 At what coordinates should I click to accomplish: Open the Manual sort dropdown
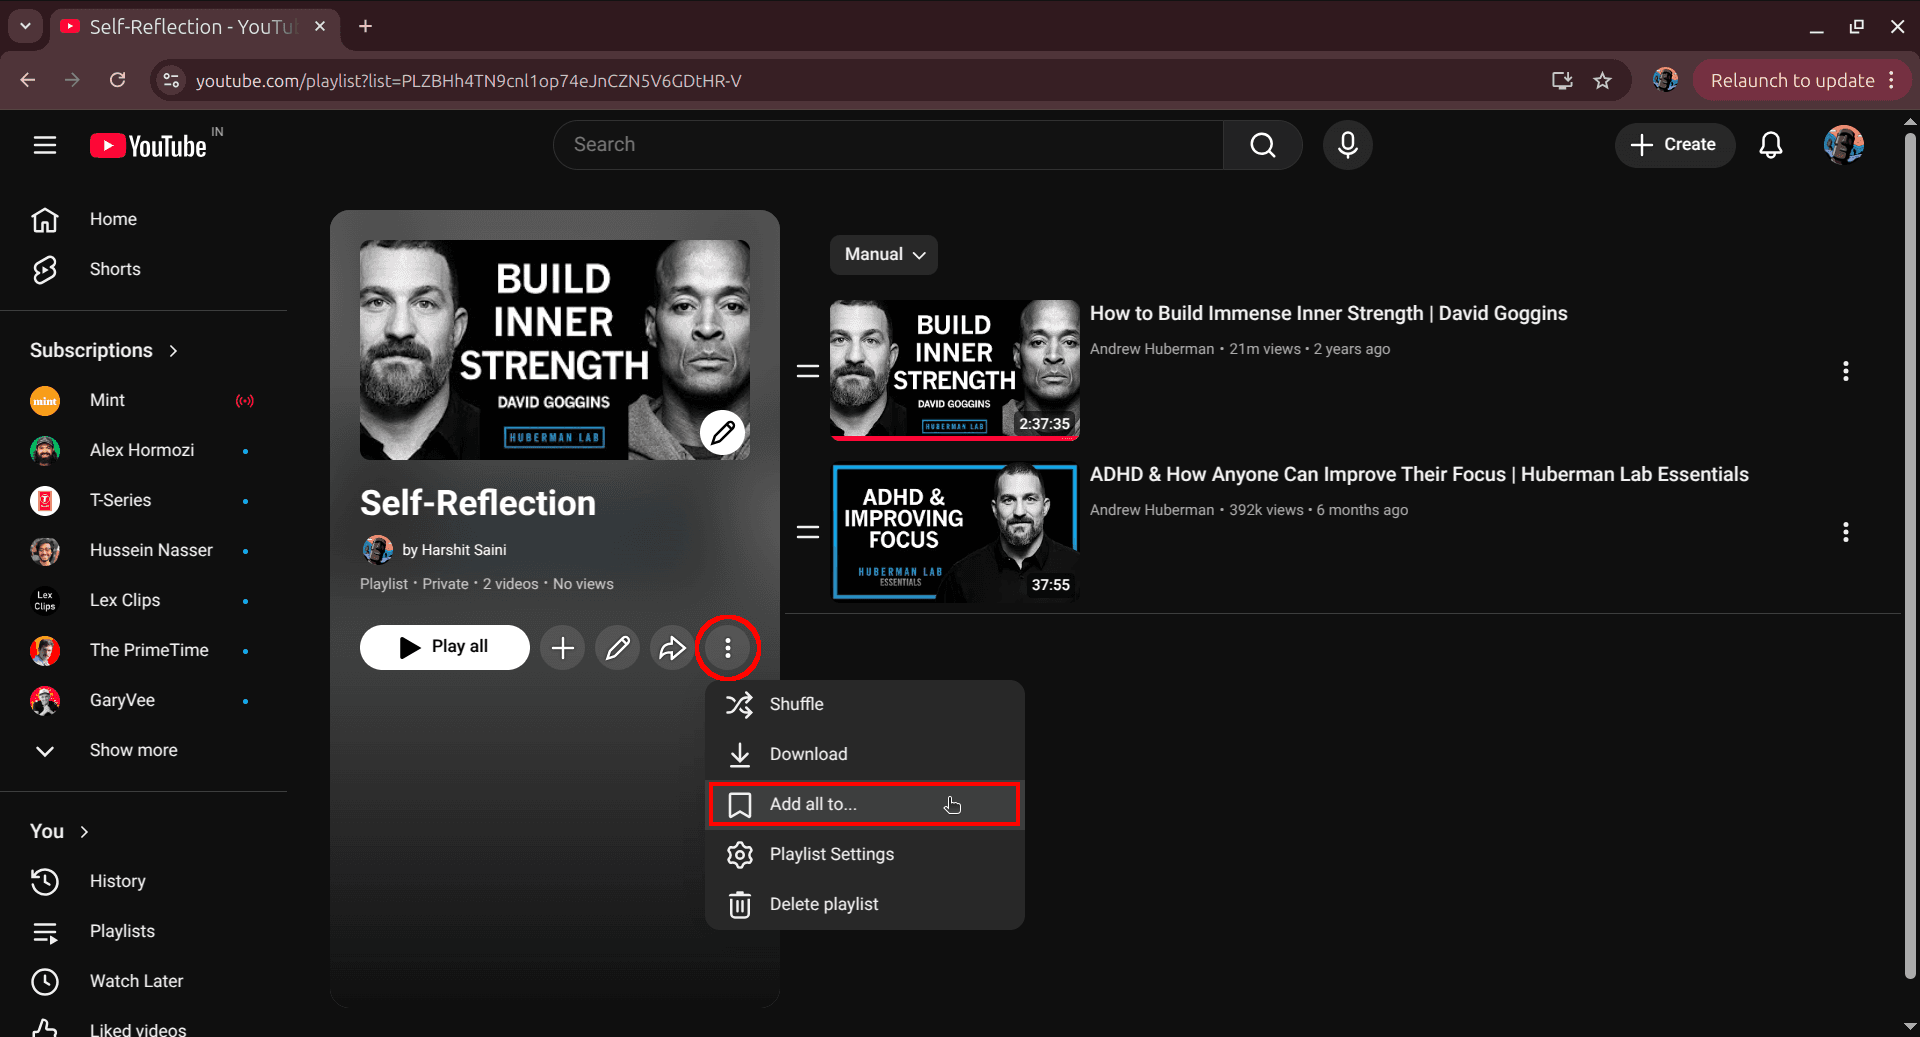pyautogui.click(x=882, y=255)
